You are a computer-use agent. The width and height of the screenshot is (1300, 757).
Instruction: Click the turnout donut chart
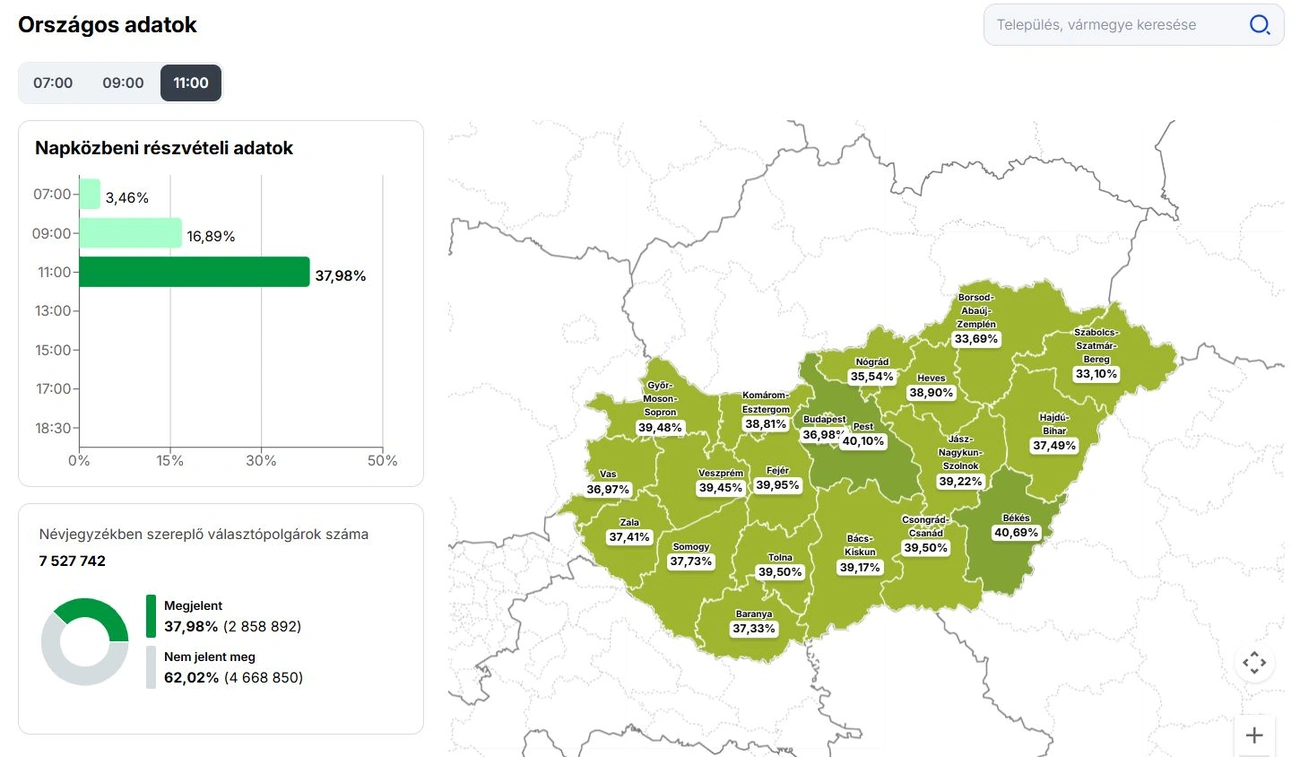point(85,642)
